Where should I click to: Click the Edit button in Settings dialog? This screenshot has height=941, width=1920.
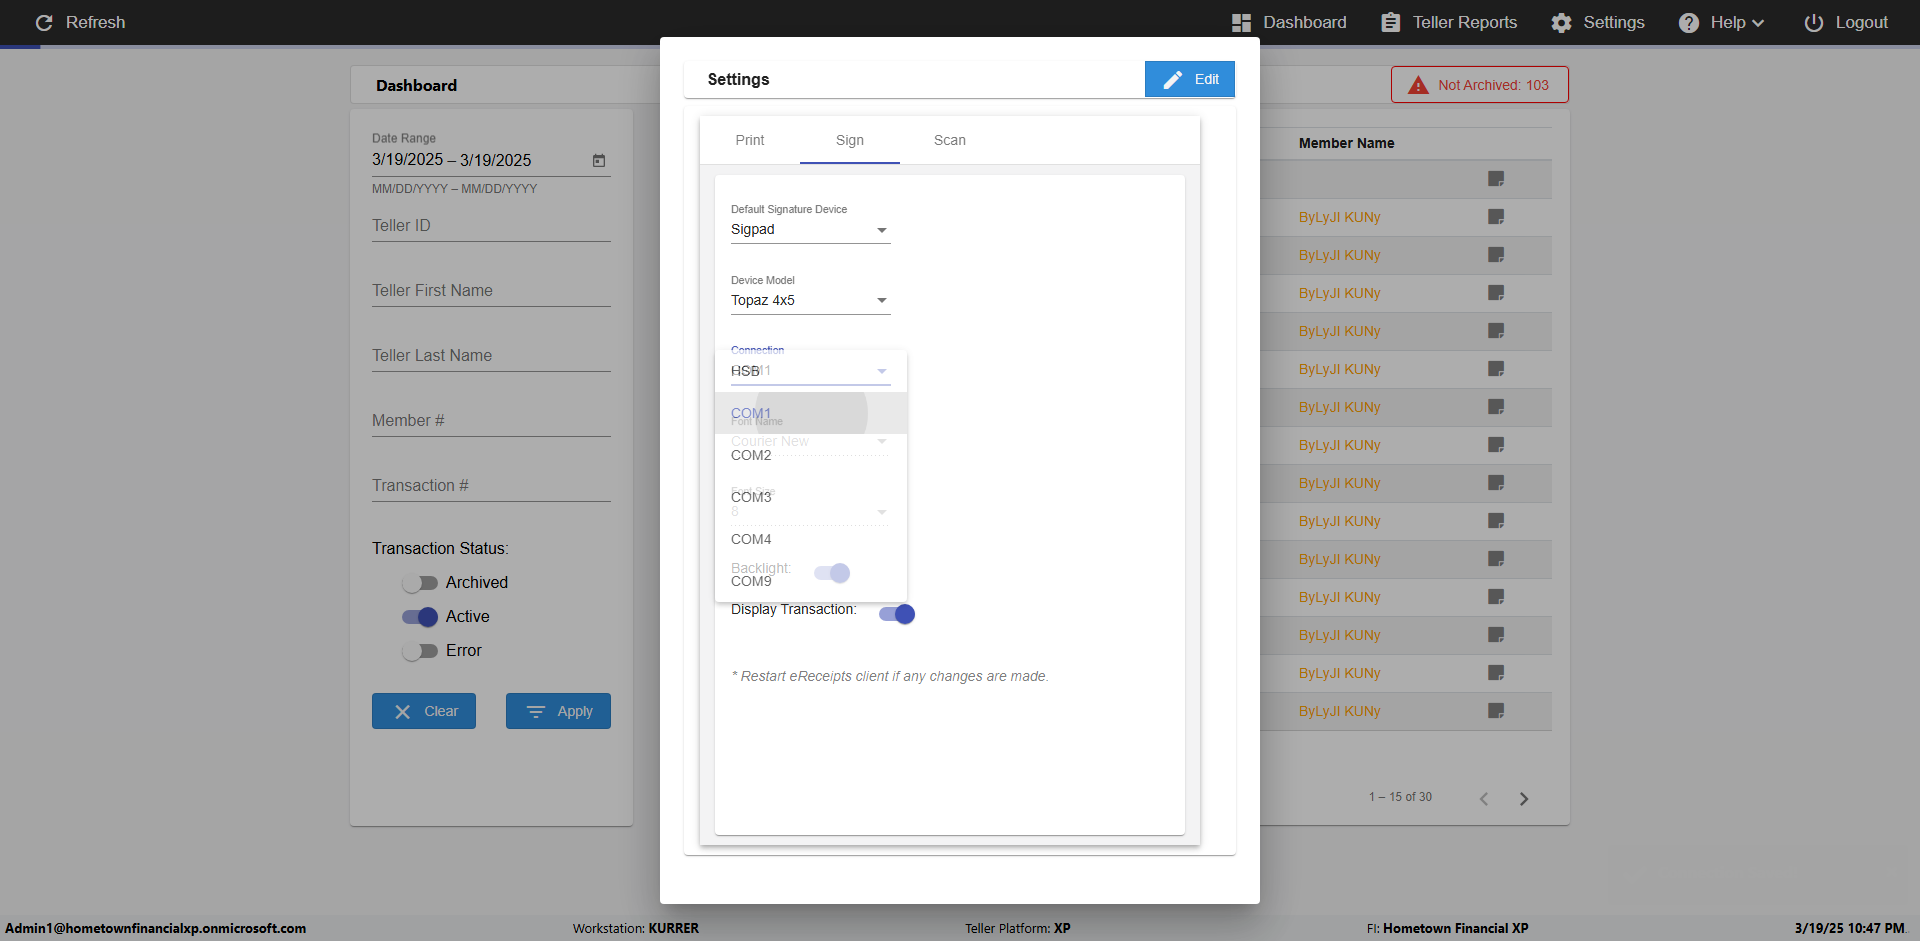(x=1190, y=79)
